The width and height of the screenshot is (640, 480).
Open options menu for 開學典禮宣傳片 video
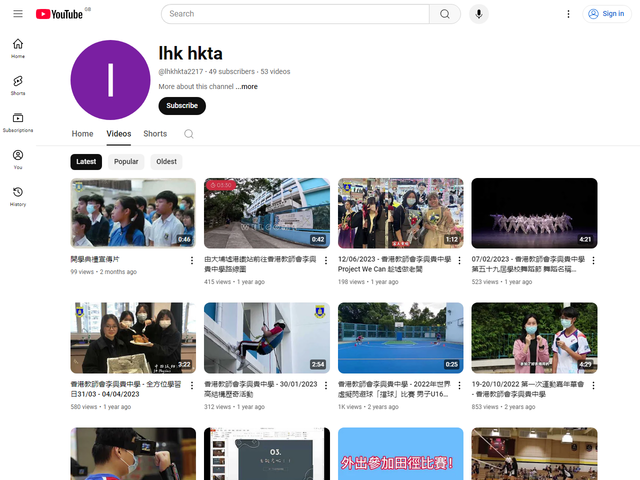click(192, 260)
